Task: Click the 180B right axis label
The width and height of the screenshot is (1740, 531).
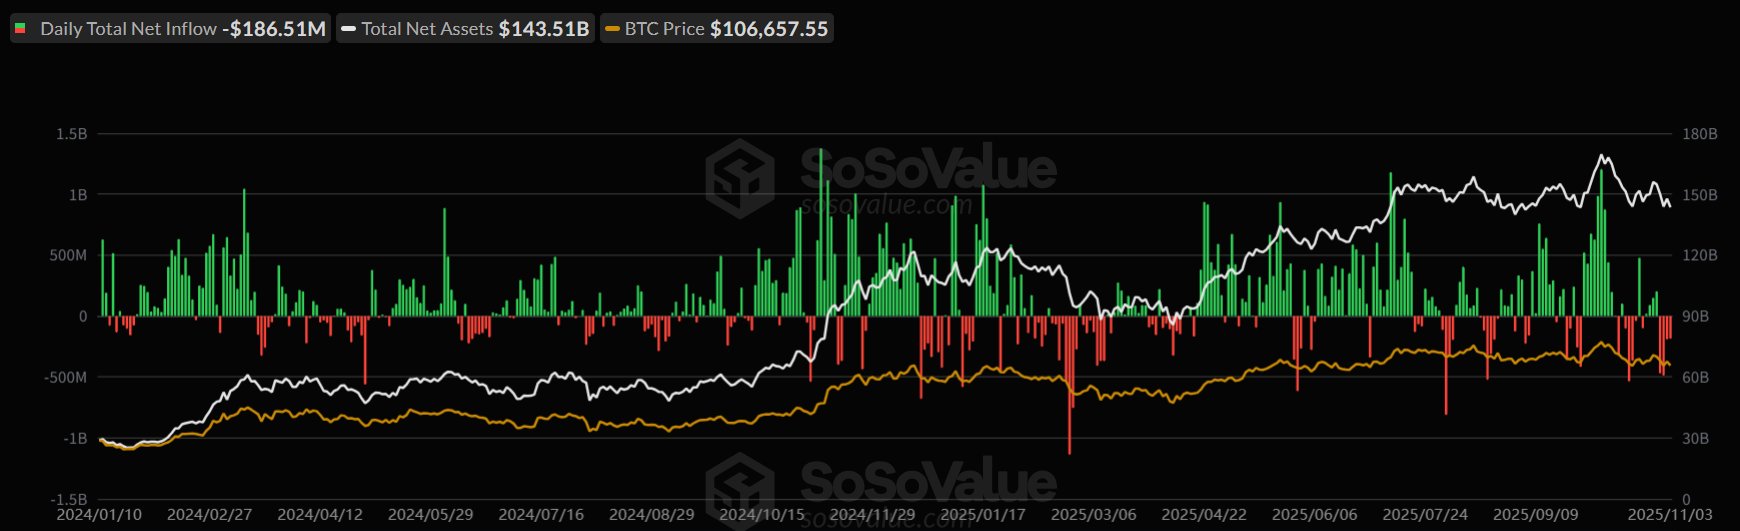Action: 1699,134
